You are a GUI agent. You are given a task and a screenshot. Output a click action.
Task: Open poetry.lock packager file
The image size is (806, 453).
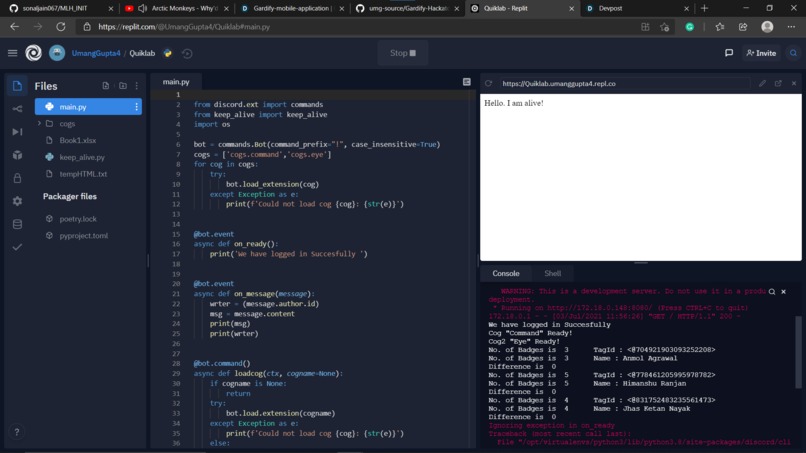[x=78, y=219]
